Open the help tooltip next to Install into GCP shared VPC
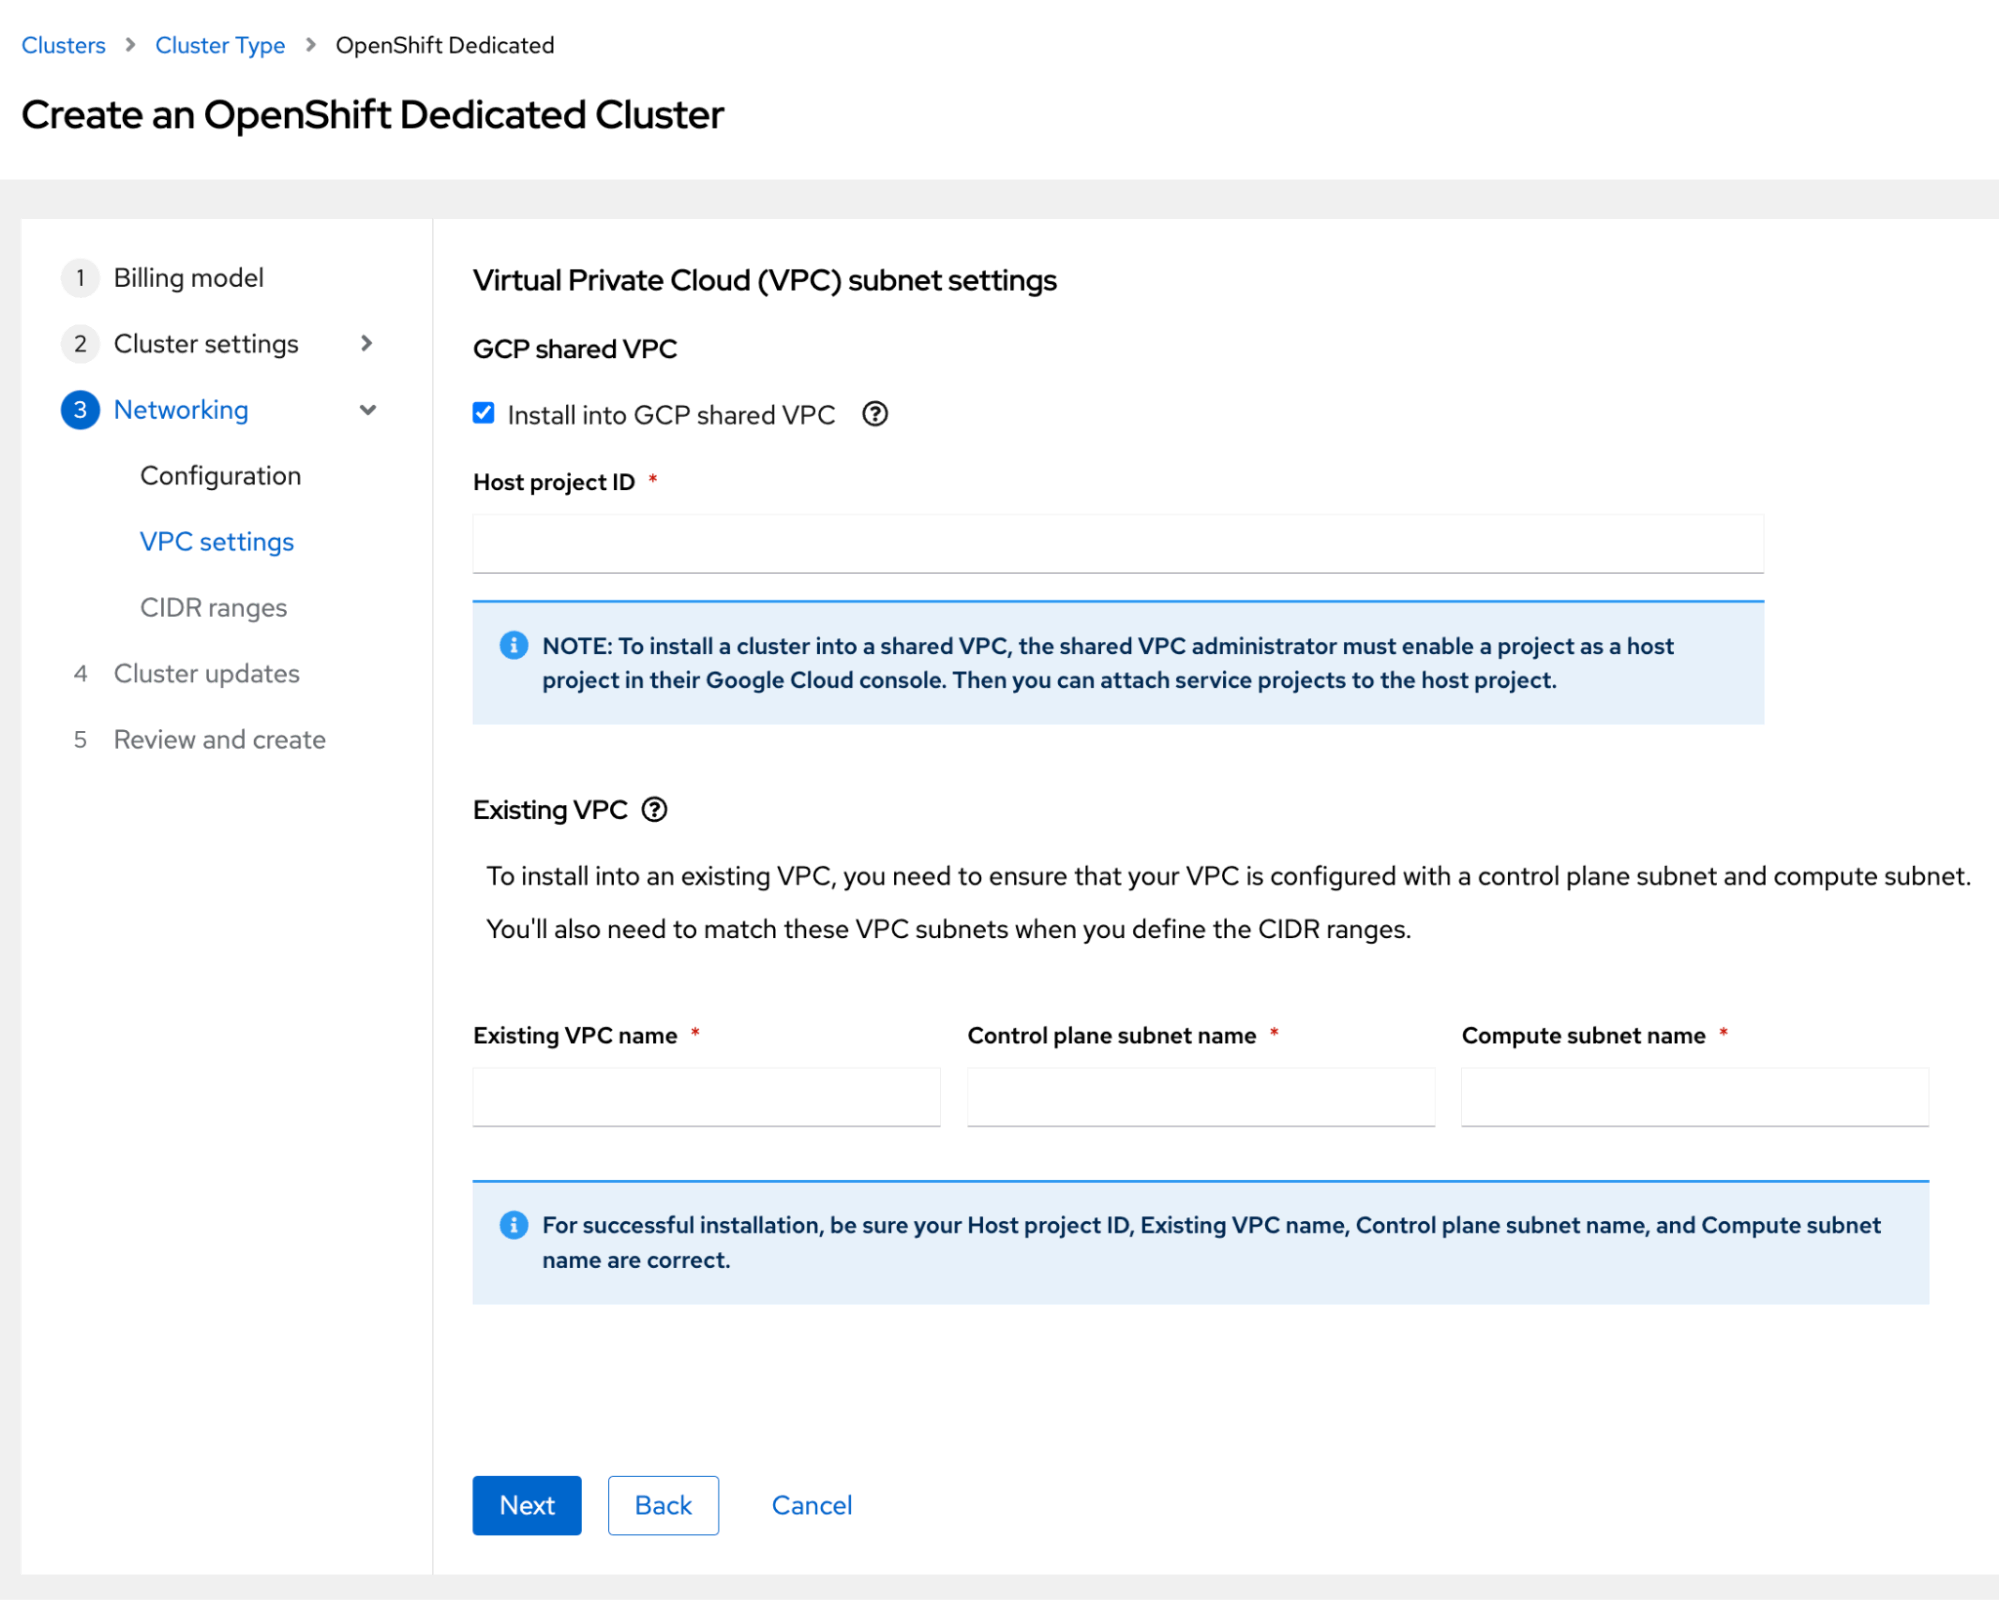This screenshot has width=1999, height=1600. tap(874, 414)
